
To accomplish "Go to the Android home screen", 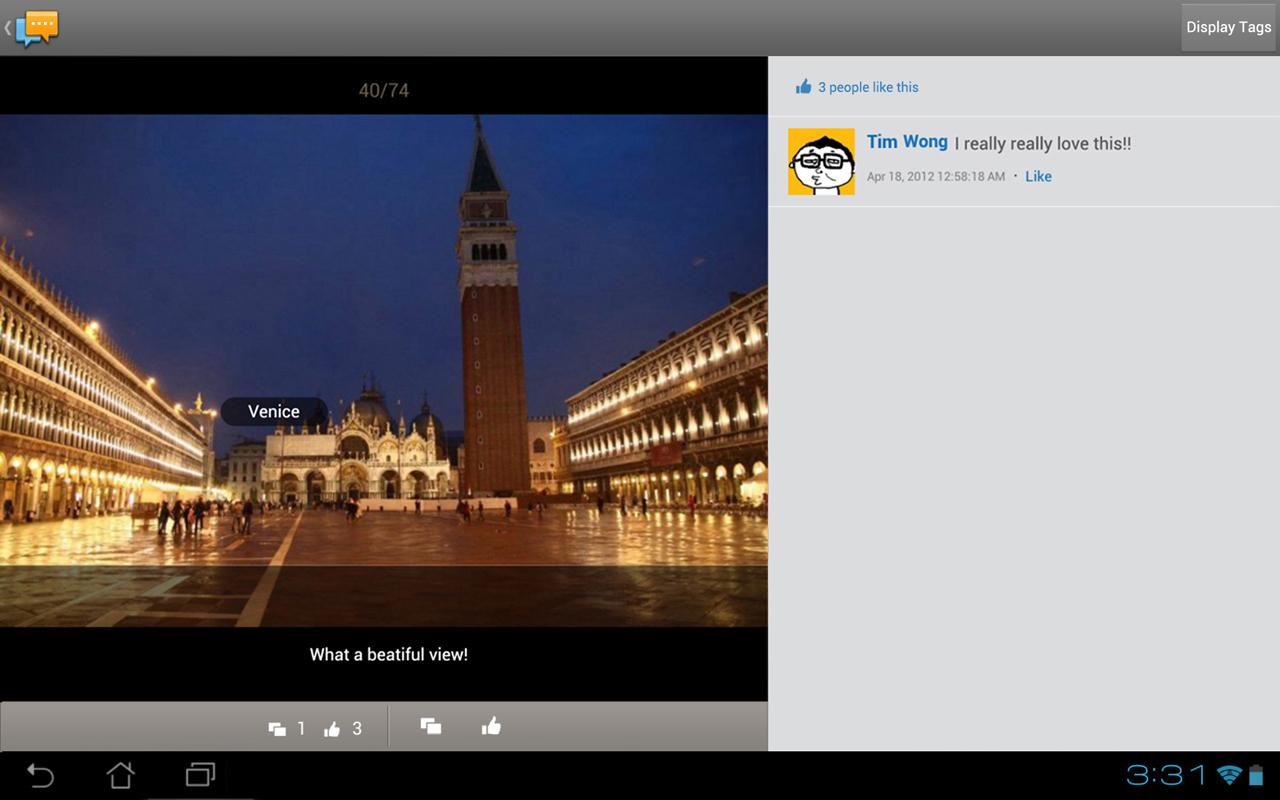I will coord(120,775).
